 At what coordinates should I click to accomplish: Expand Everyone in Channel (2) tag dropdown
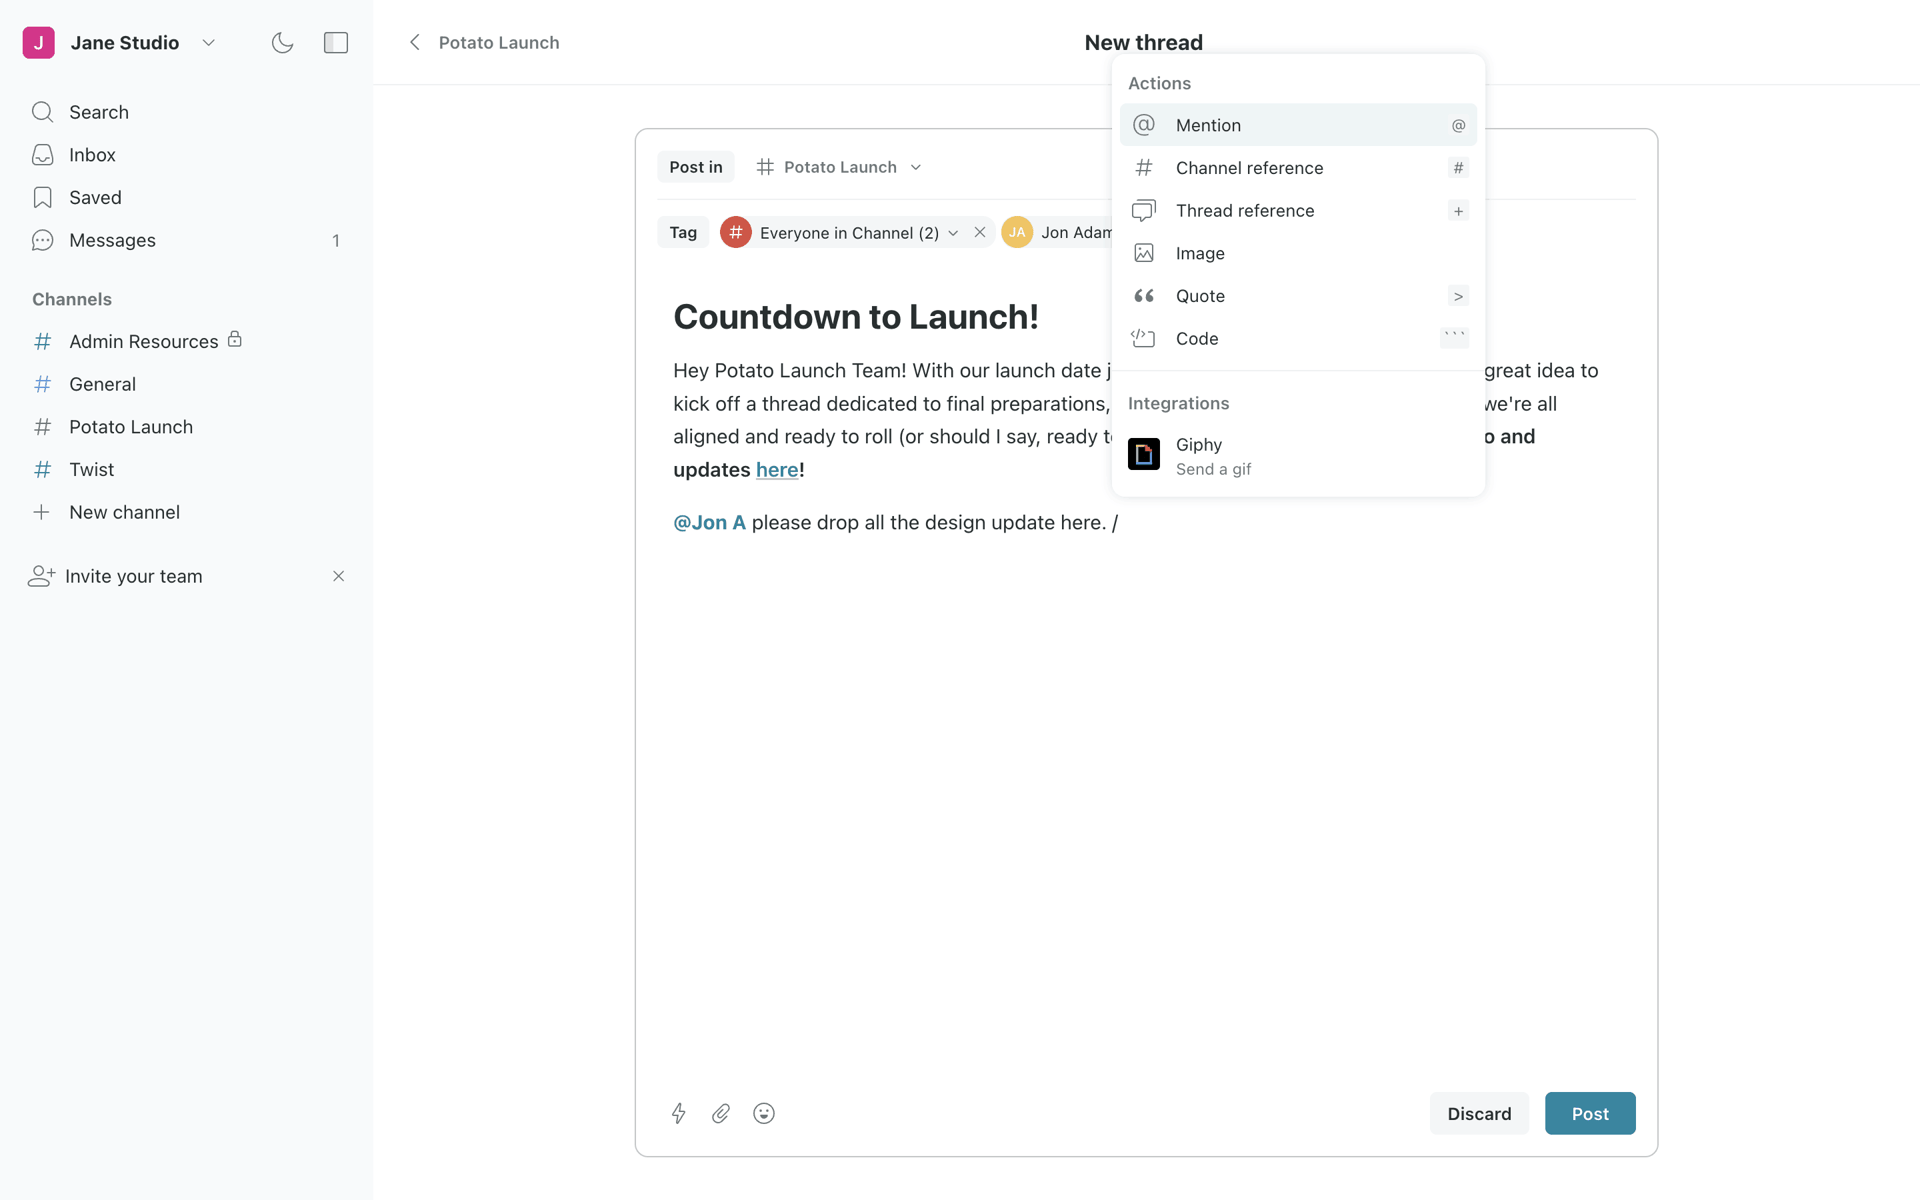pyautogui.click(x=953, y=233)
